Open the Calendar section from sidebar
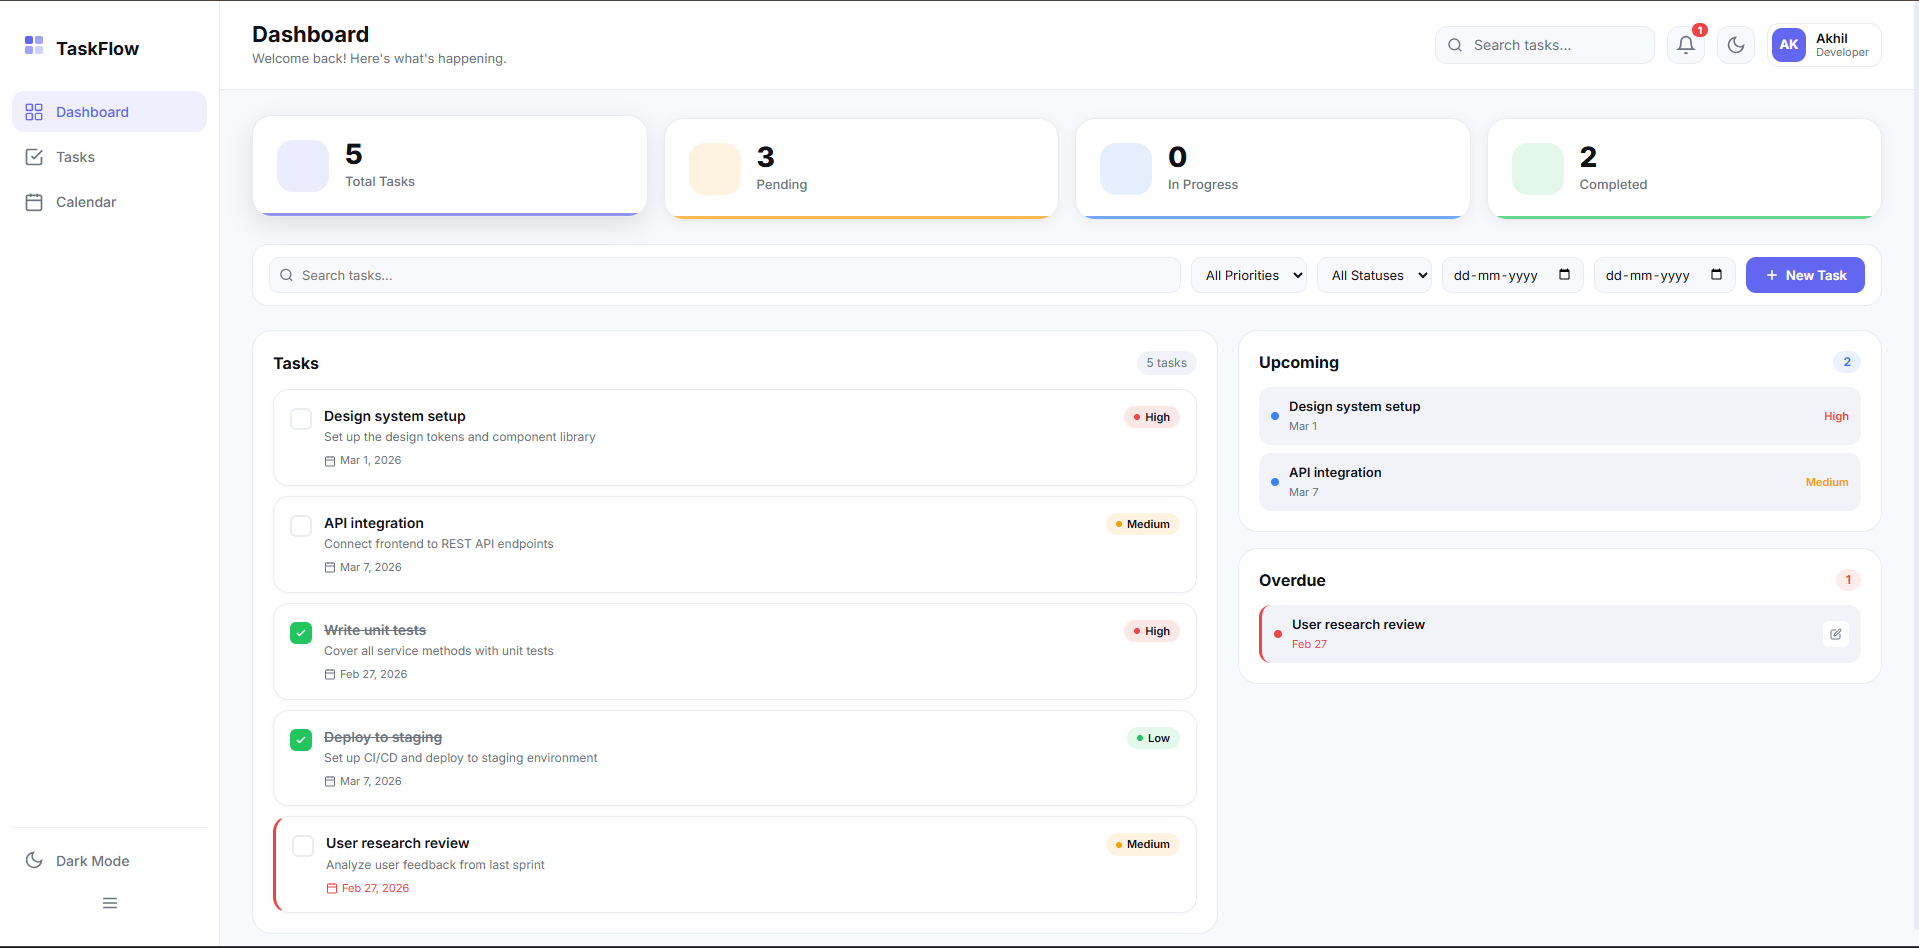The width and height of the screenshot is (1919, 948). click(85, 202)
